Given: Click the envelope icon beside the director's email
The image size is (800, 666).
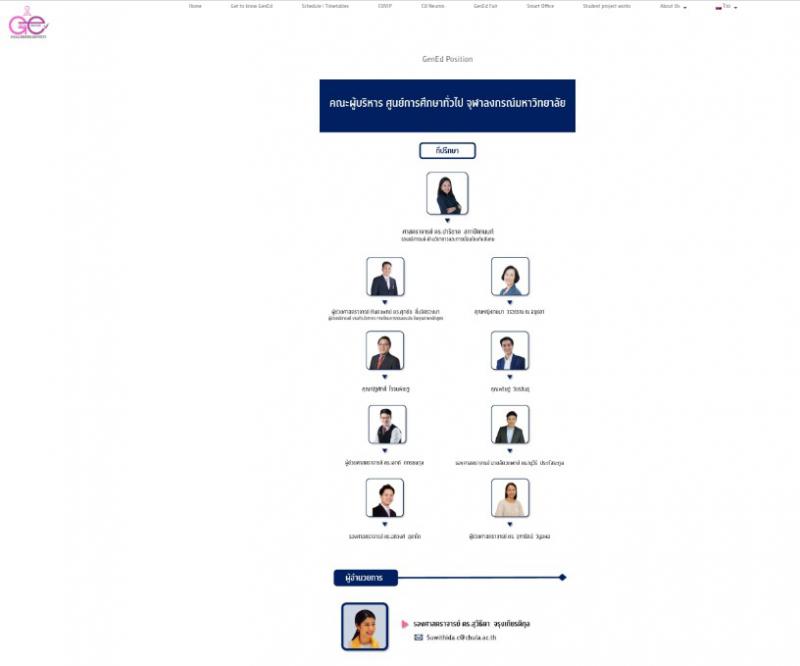Looking at the screenshot, I should pos(418,636).
